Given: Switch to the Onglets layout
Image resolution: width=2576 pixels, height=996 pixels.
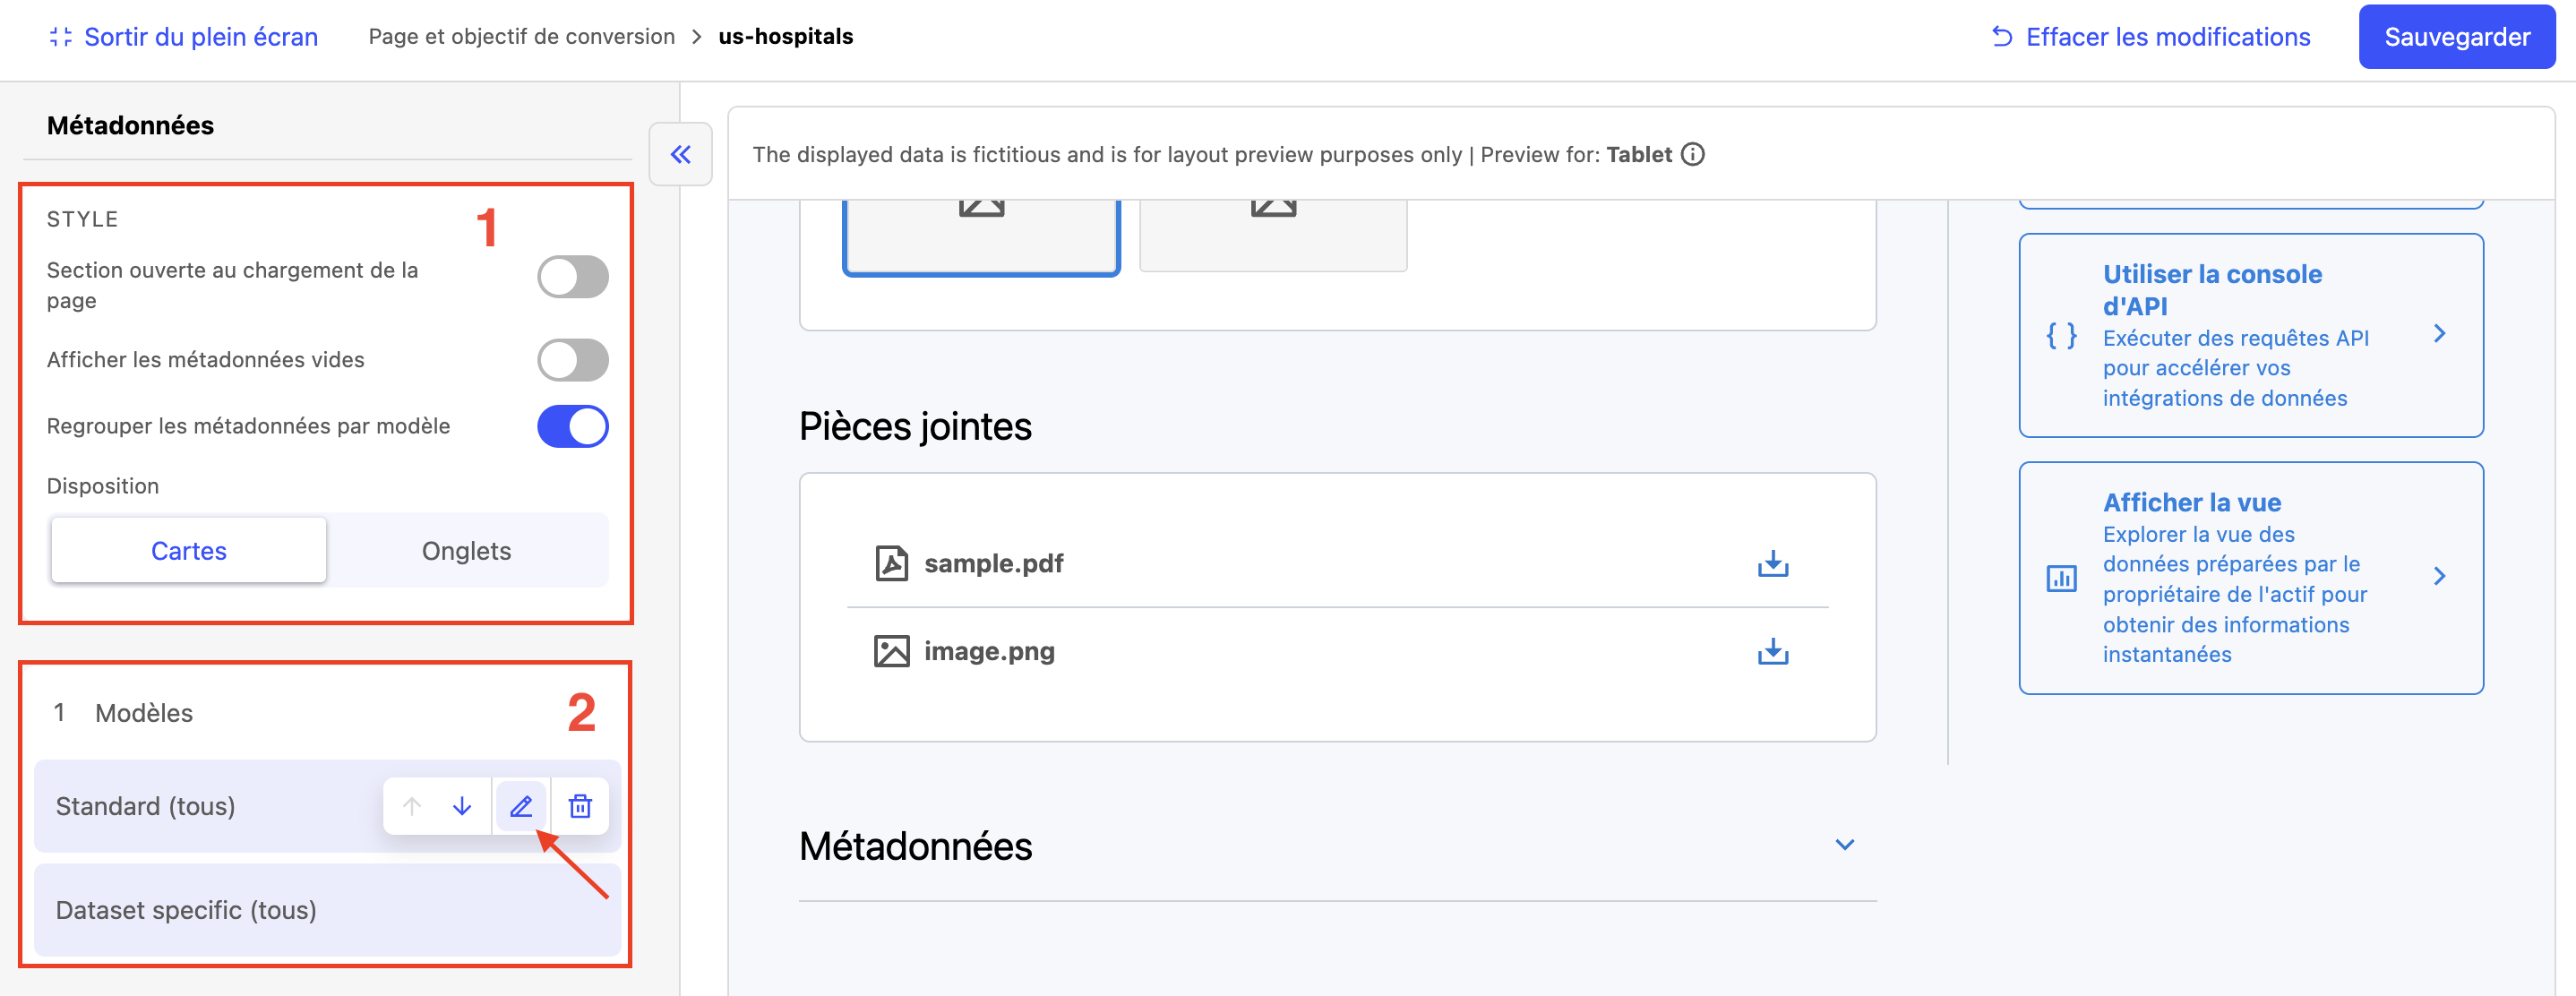Looking at the screenshot, I should pos(466,551).
